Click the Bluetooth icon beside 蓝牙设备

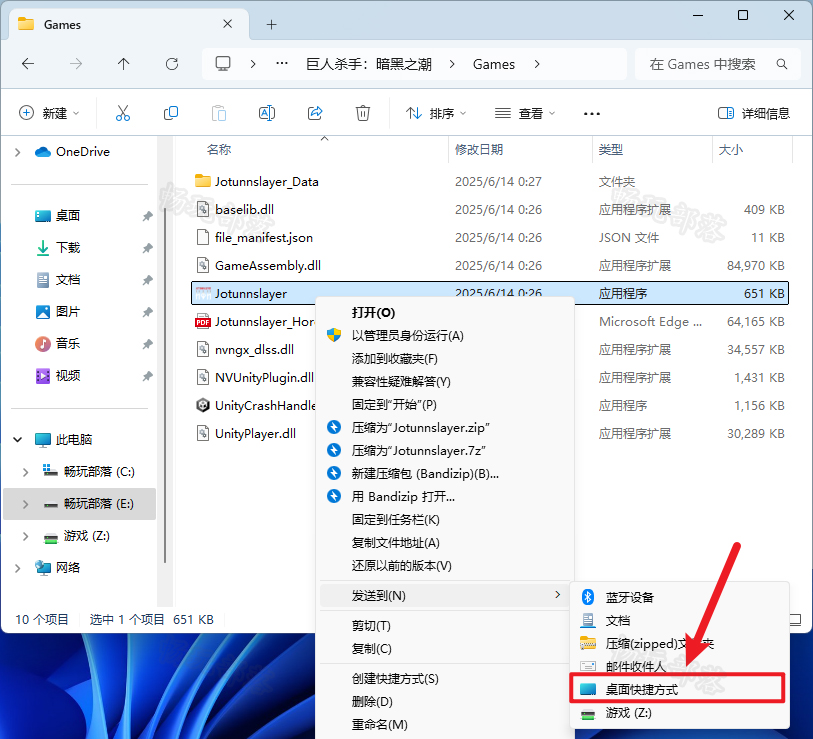coord(588,597)
